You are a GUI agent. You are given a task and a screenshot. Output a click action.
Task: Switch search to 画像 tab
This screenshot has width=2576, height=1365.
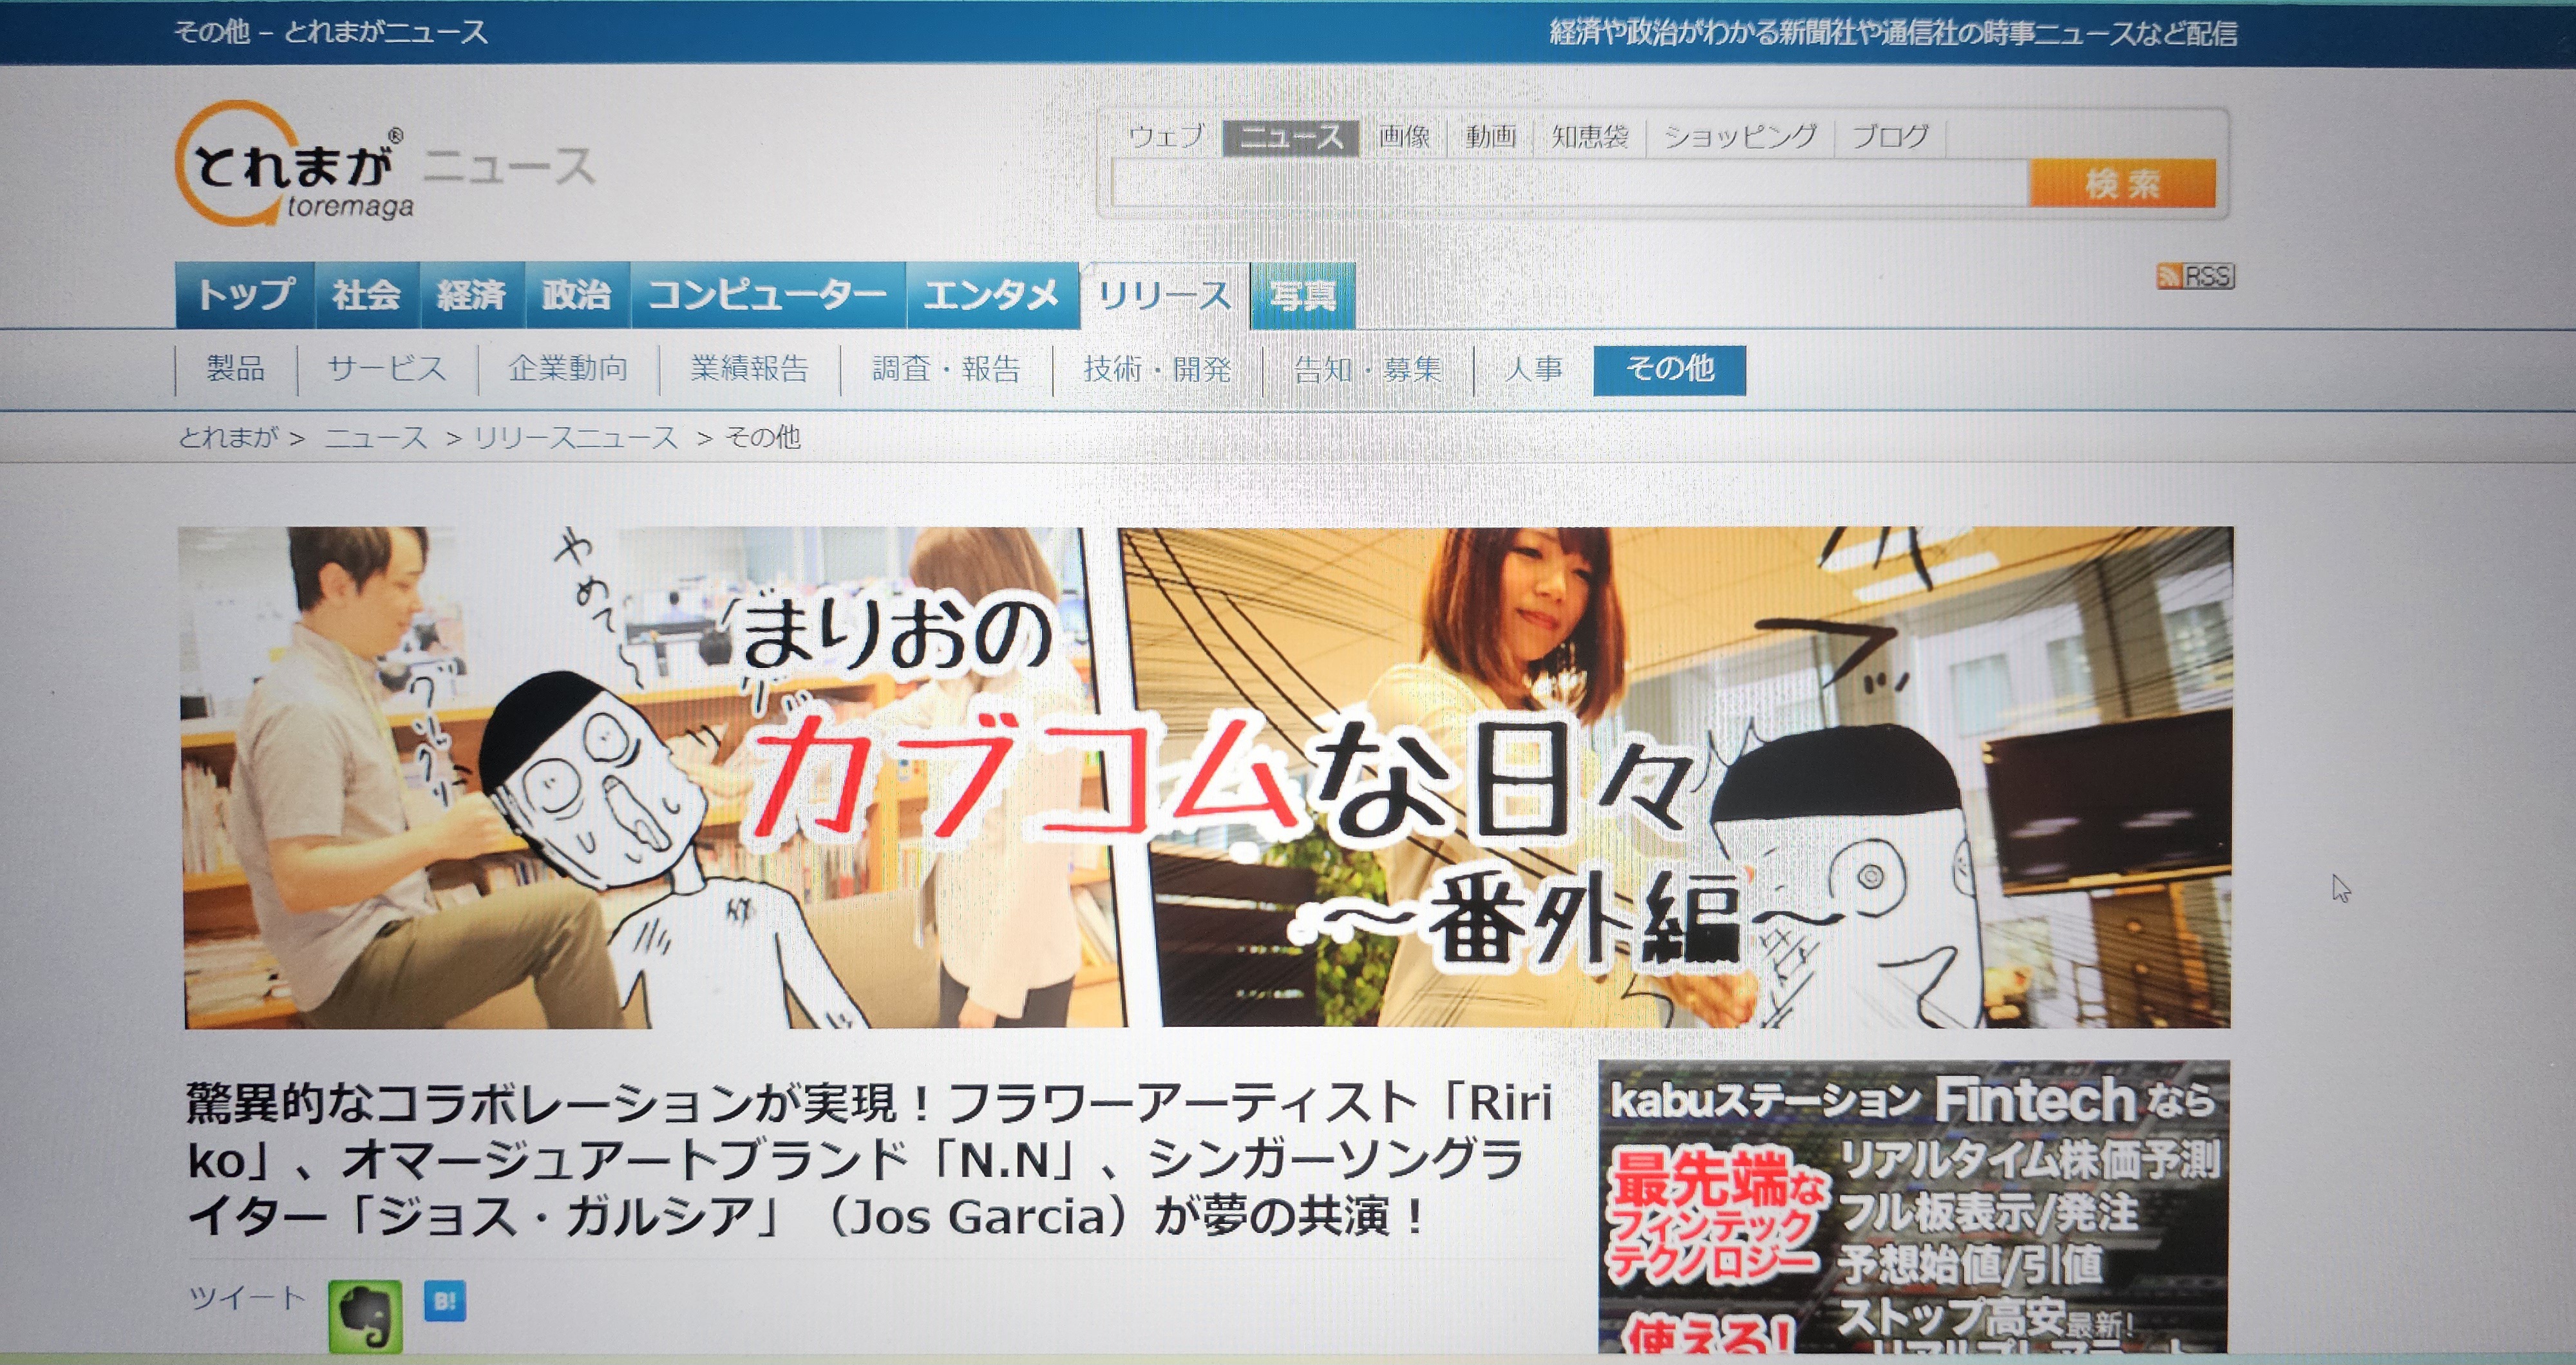(x=1404, y=137)
